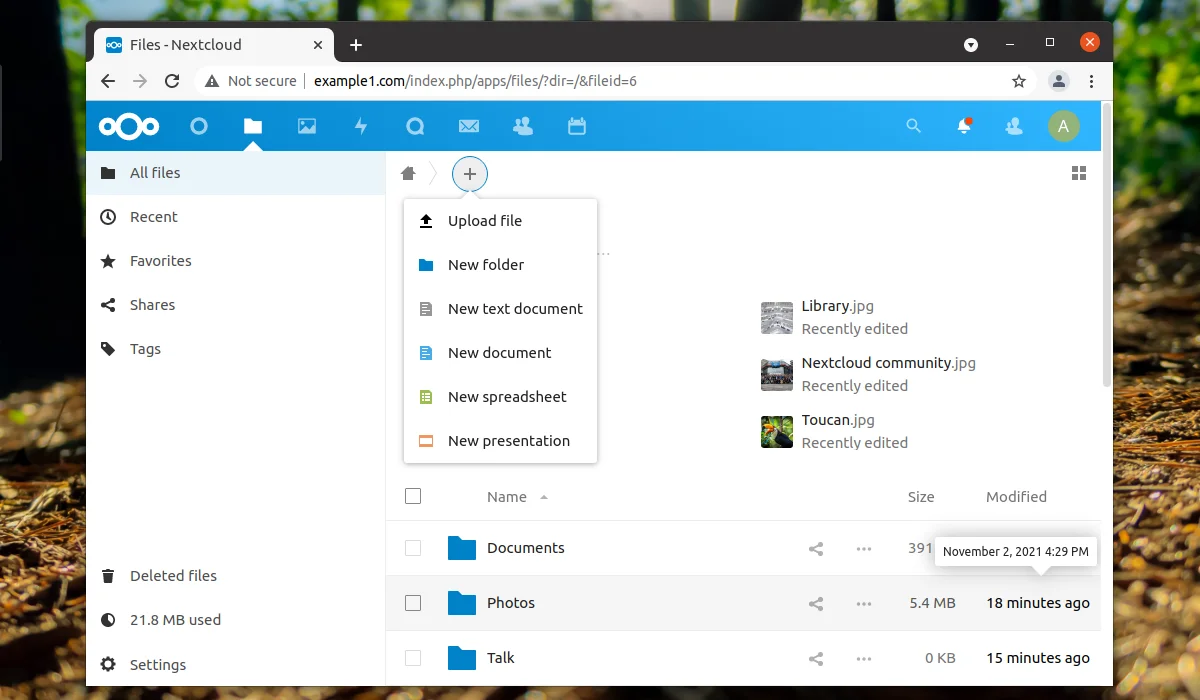Image resolution: width=1200 pixels, height=700 pixels.
Task: Open Recent in sidebar
Action: [x=236, y=217]
